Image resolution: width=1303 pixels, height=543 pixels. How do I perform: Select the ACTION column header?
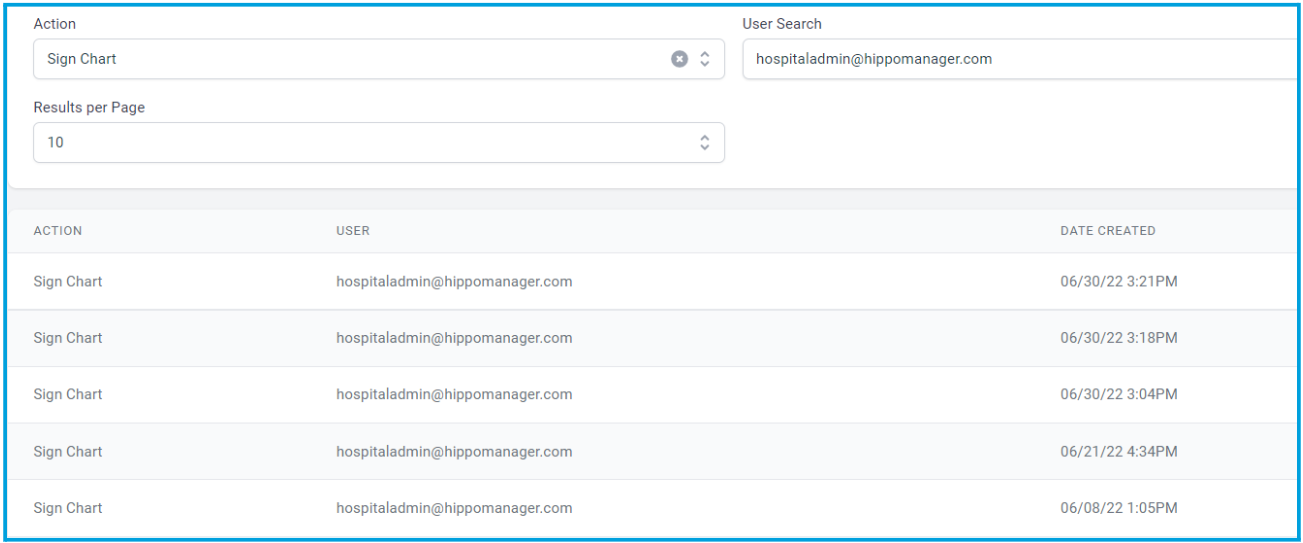coord(58,231)
